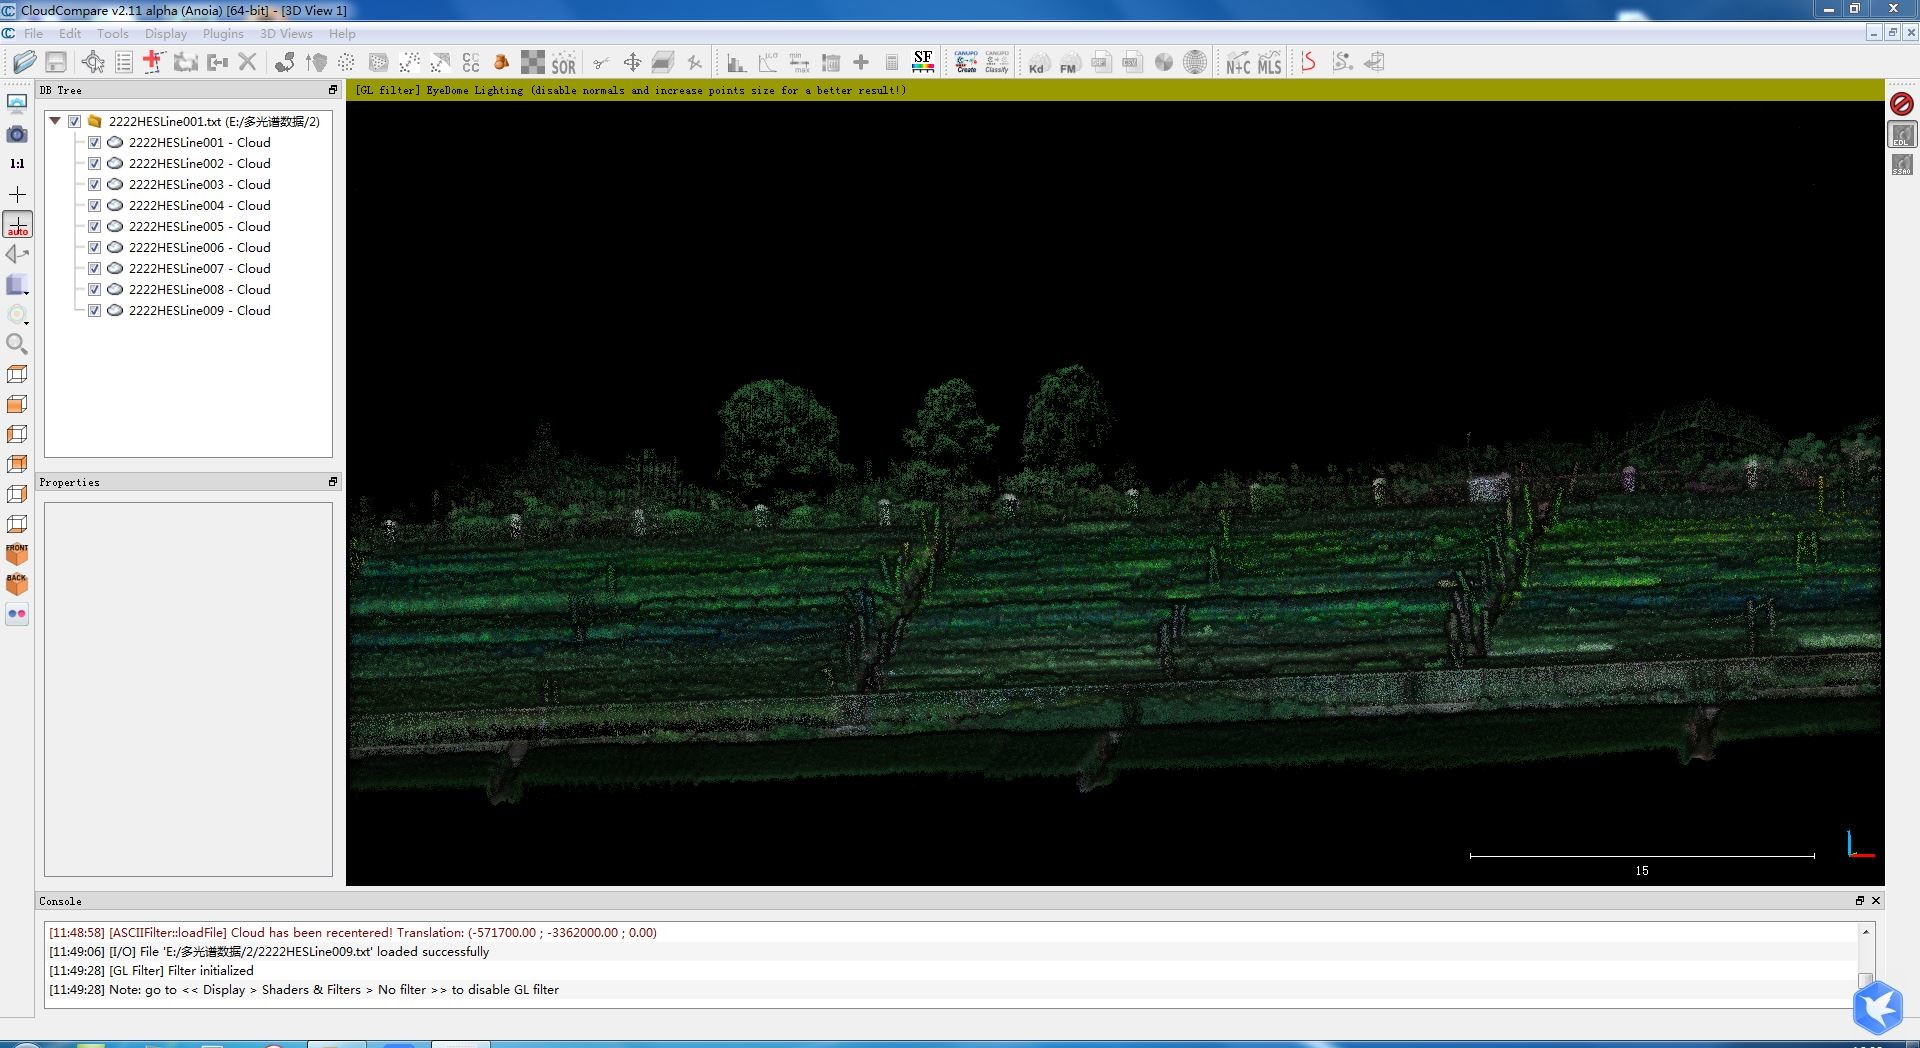This screenshot has height=1048, width=1920.
Task: Uncheck 2222HESLine008 - Cloud checkbox
Action: [94, 289]
